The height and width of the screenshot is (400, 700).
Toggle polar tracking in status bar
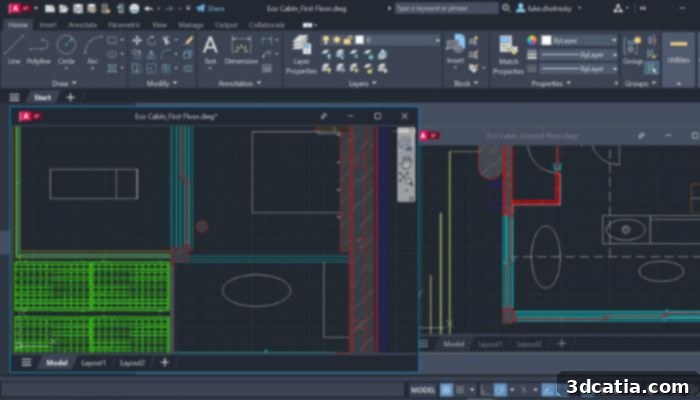[x=500, y=390]
